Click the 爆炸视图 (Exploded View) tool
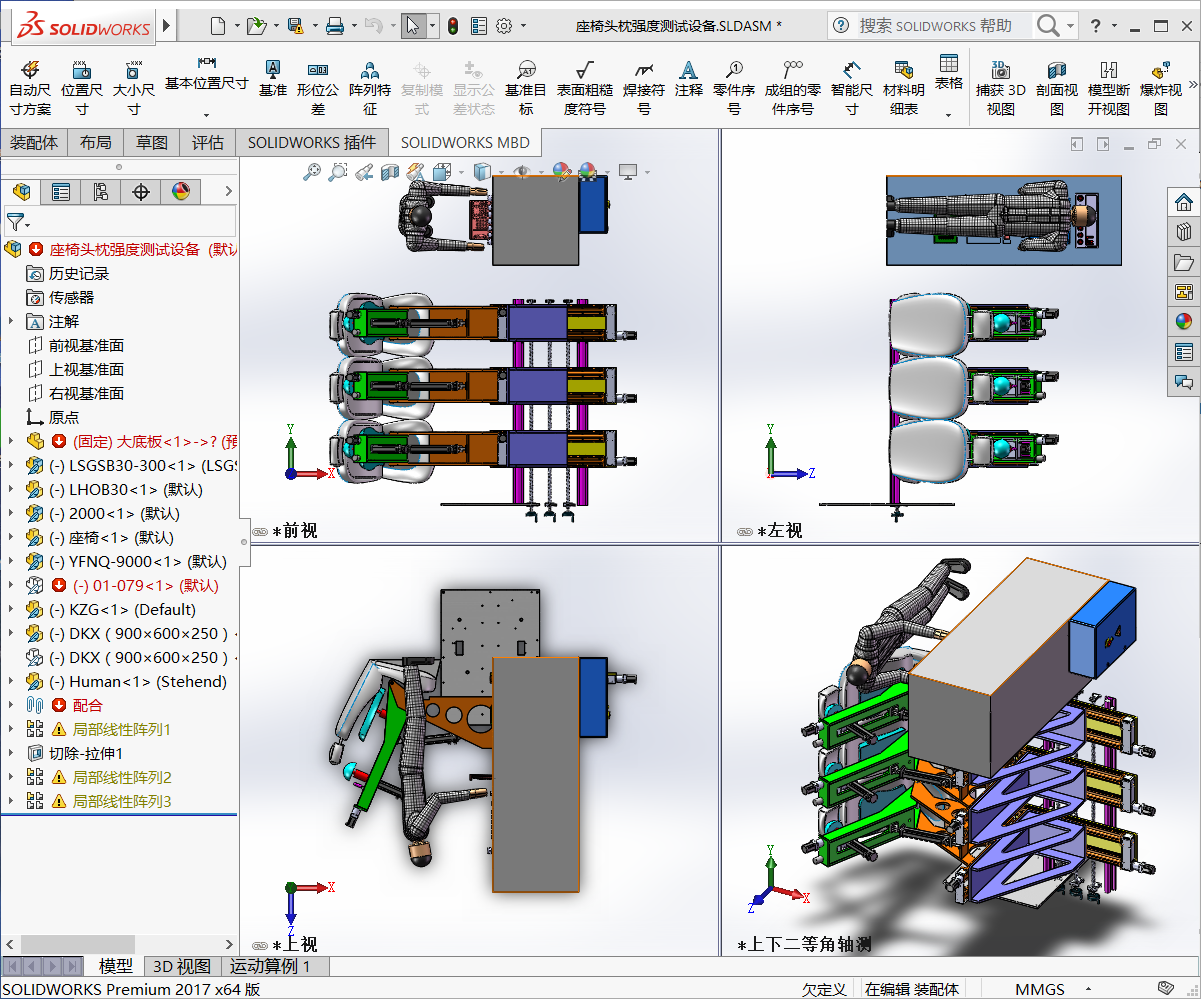This screenshot has width=1201, height=999. tap(1161, 88)
